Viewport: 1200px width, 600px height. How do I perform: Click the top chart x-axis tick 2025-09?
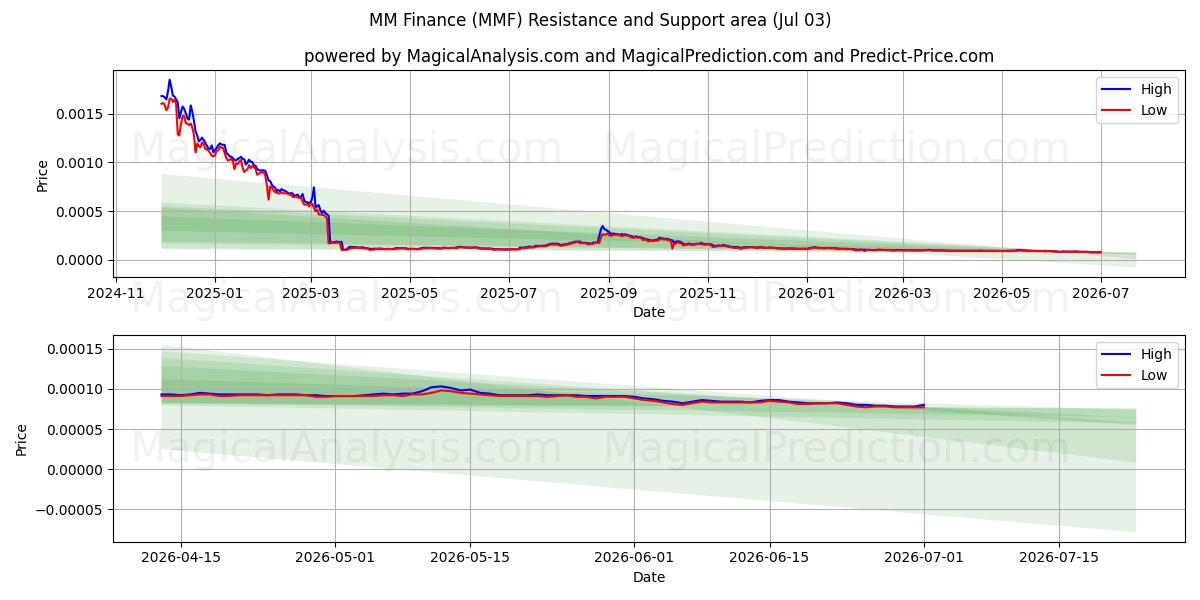click(608, 294)
